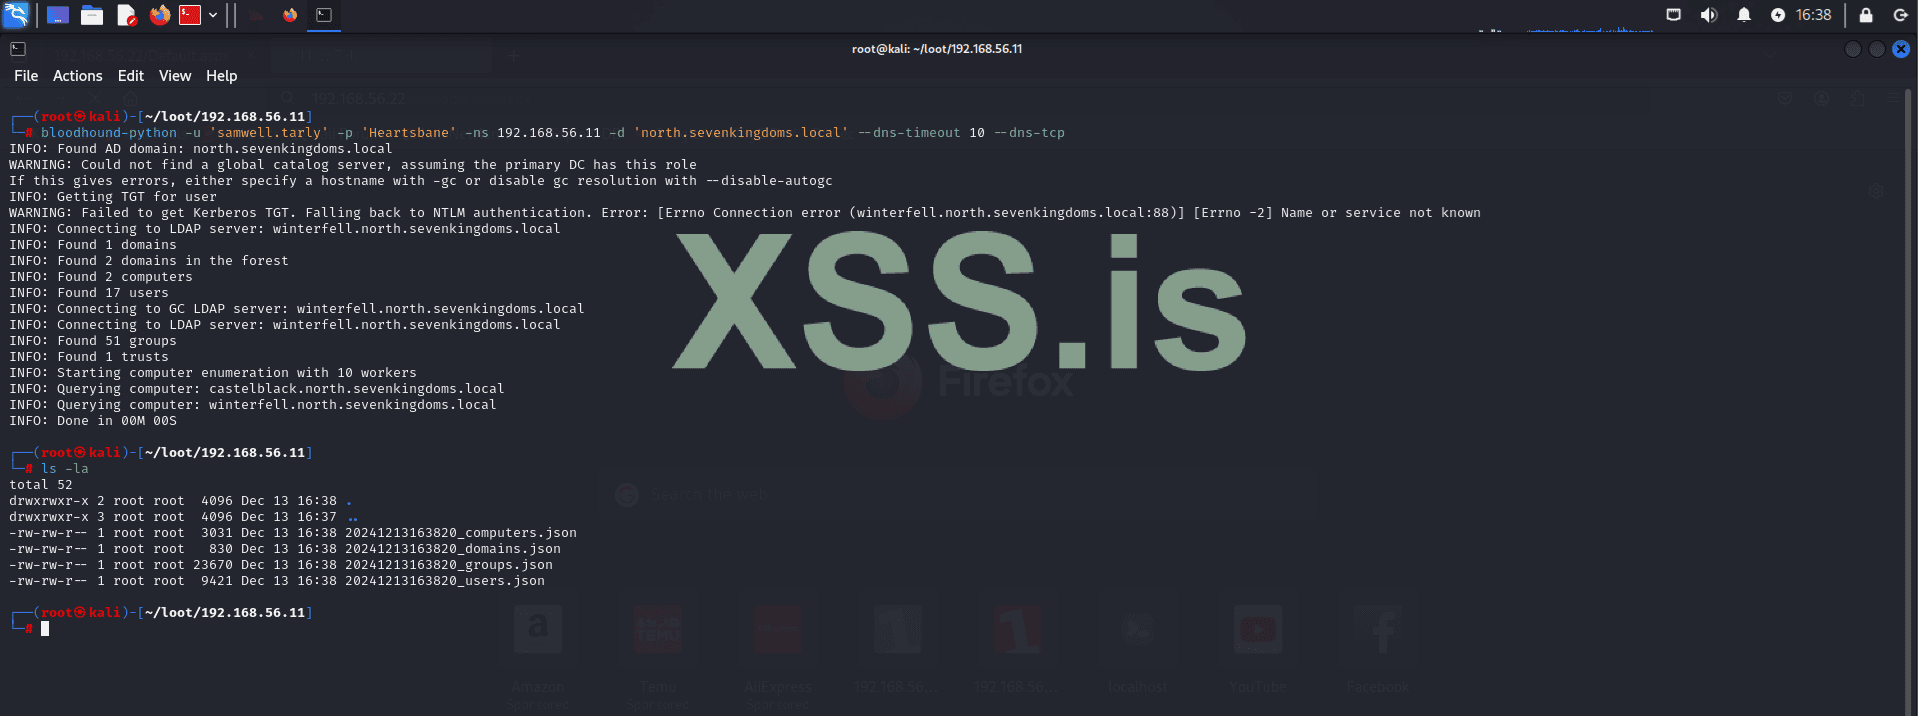
Task: Open the File menu
Action: point(26,76)
